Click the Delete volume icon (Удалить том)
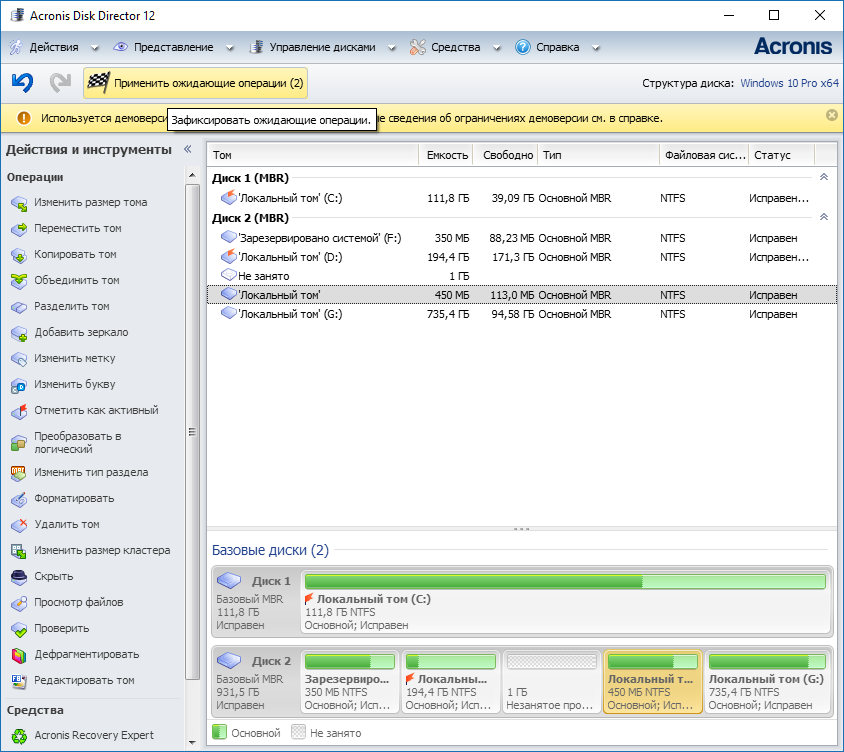This screenshot has width=844, height=752. click(x=19, y=525)
